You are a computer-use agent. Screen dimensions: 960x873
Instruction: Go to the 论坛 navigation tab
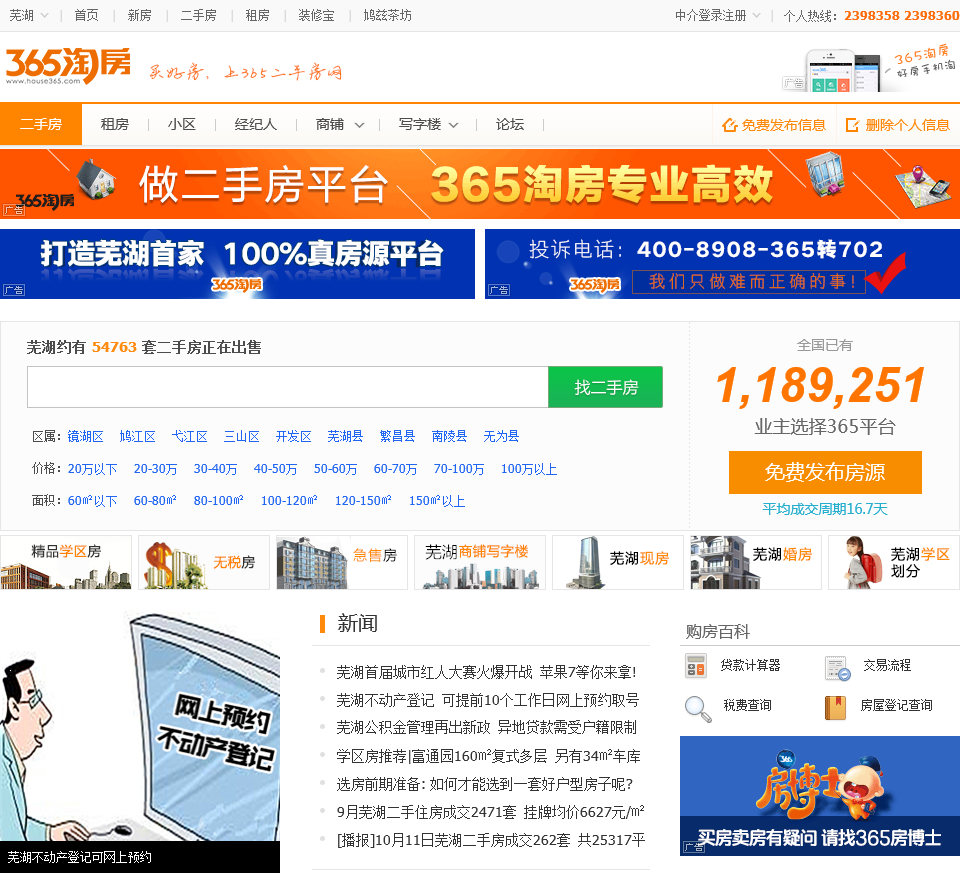pos(509,124)
